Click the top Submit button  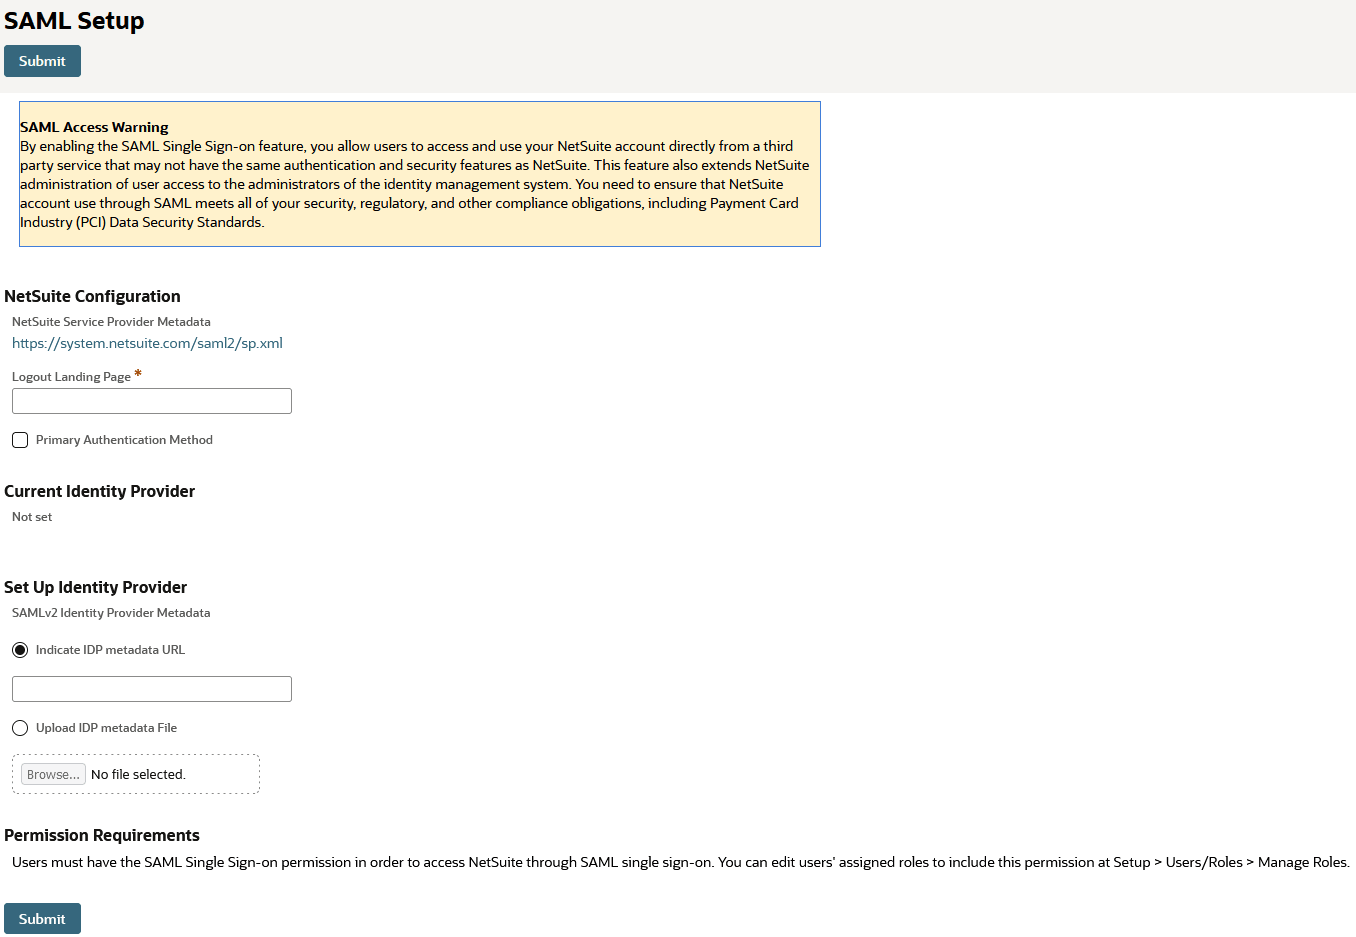coord(42,61)
